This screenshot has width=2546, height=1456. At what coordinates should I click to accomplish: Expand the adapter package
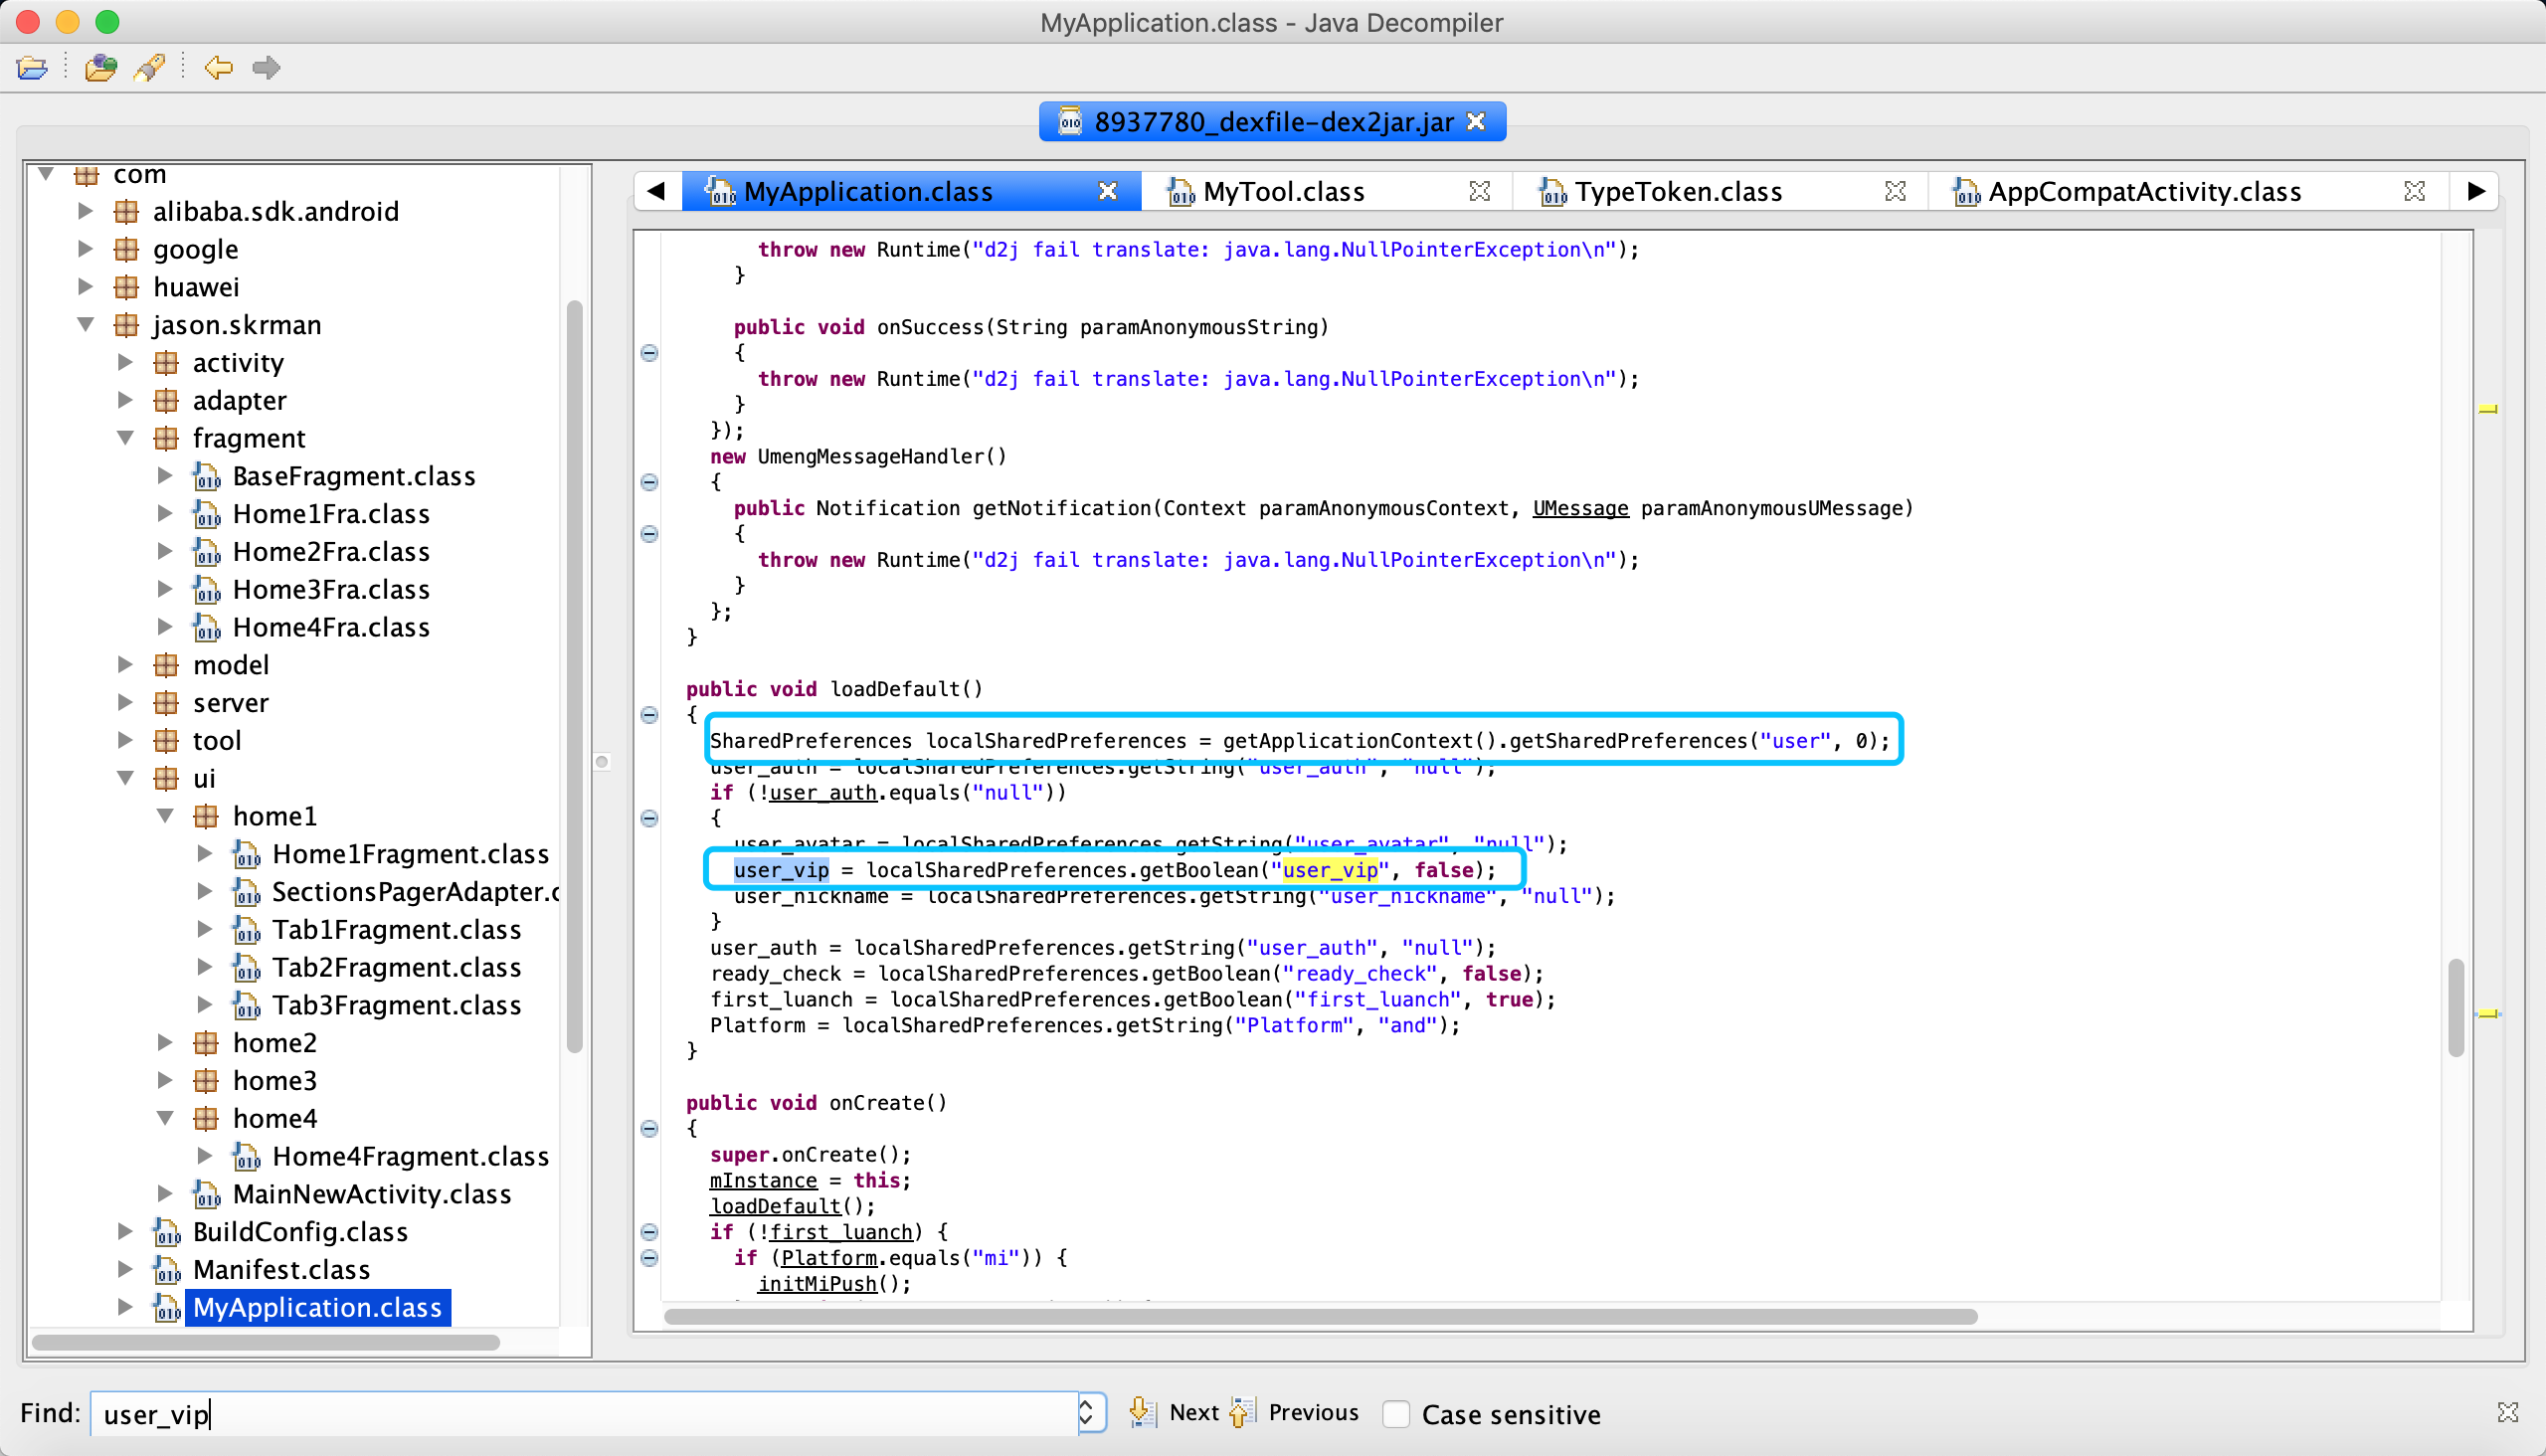point(126,400)
